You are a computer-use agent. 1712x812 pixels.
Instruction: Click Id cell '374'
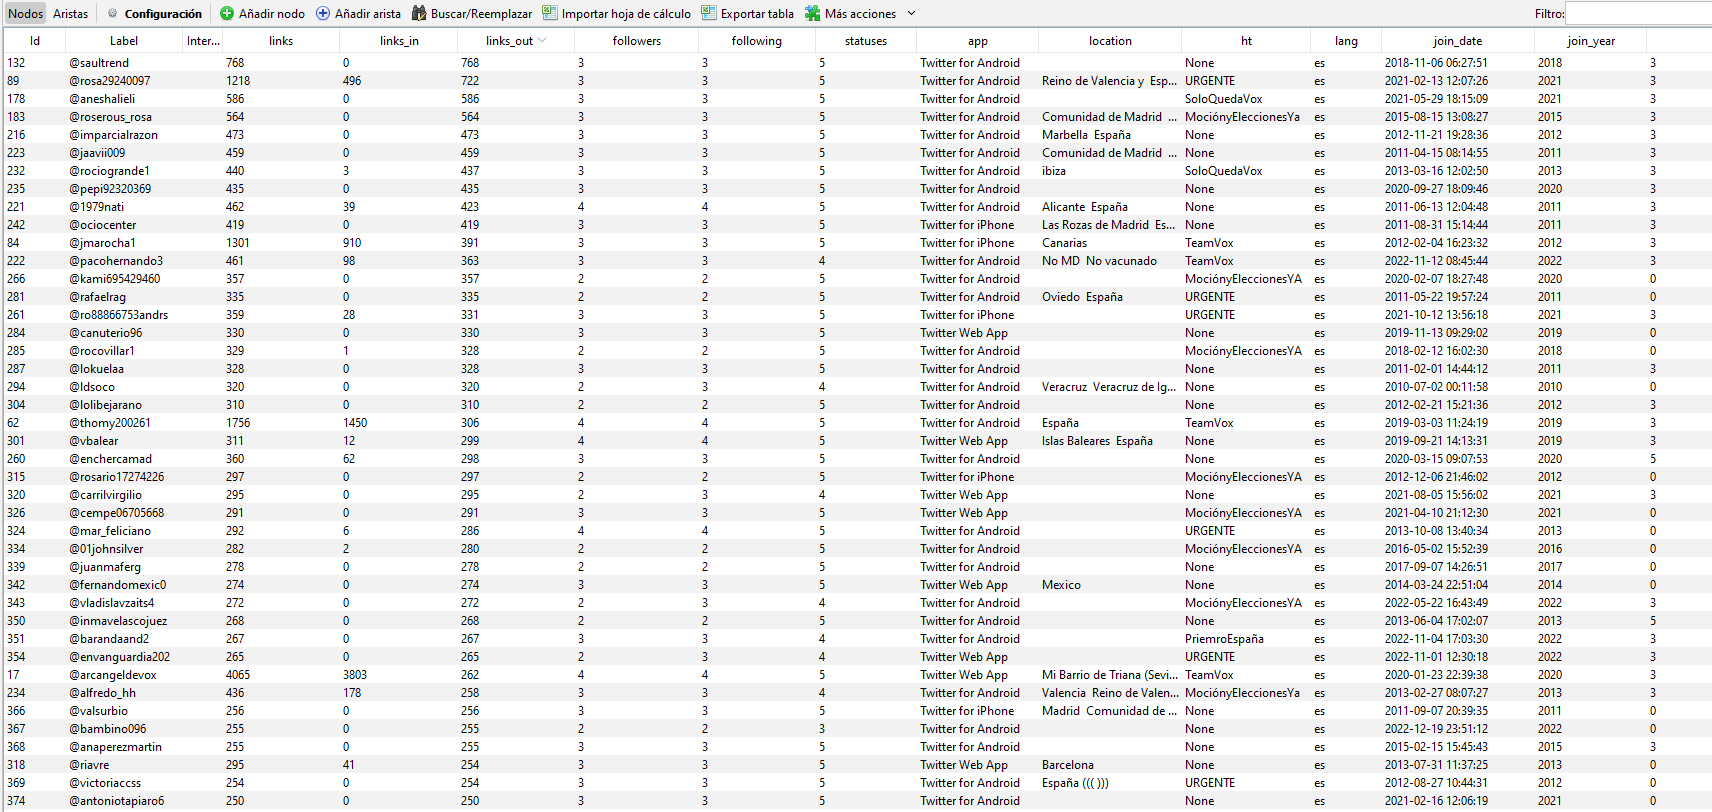click(x=16, y=801)
